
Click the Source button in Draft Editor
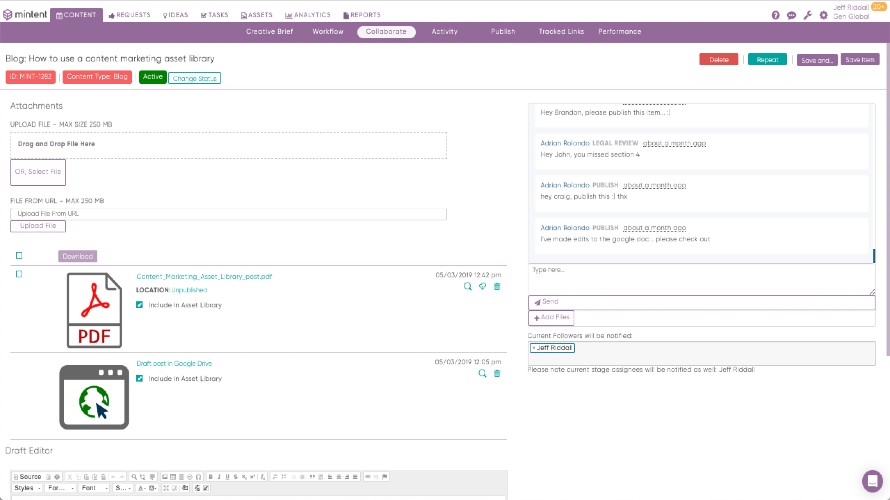point(27,477)
